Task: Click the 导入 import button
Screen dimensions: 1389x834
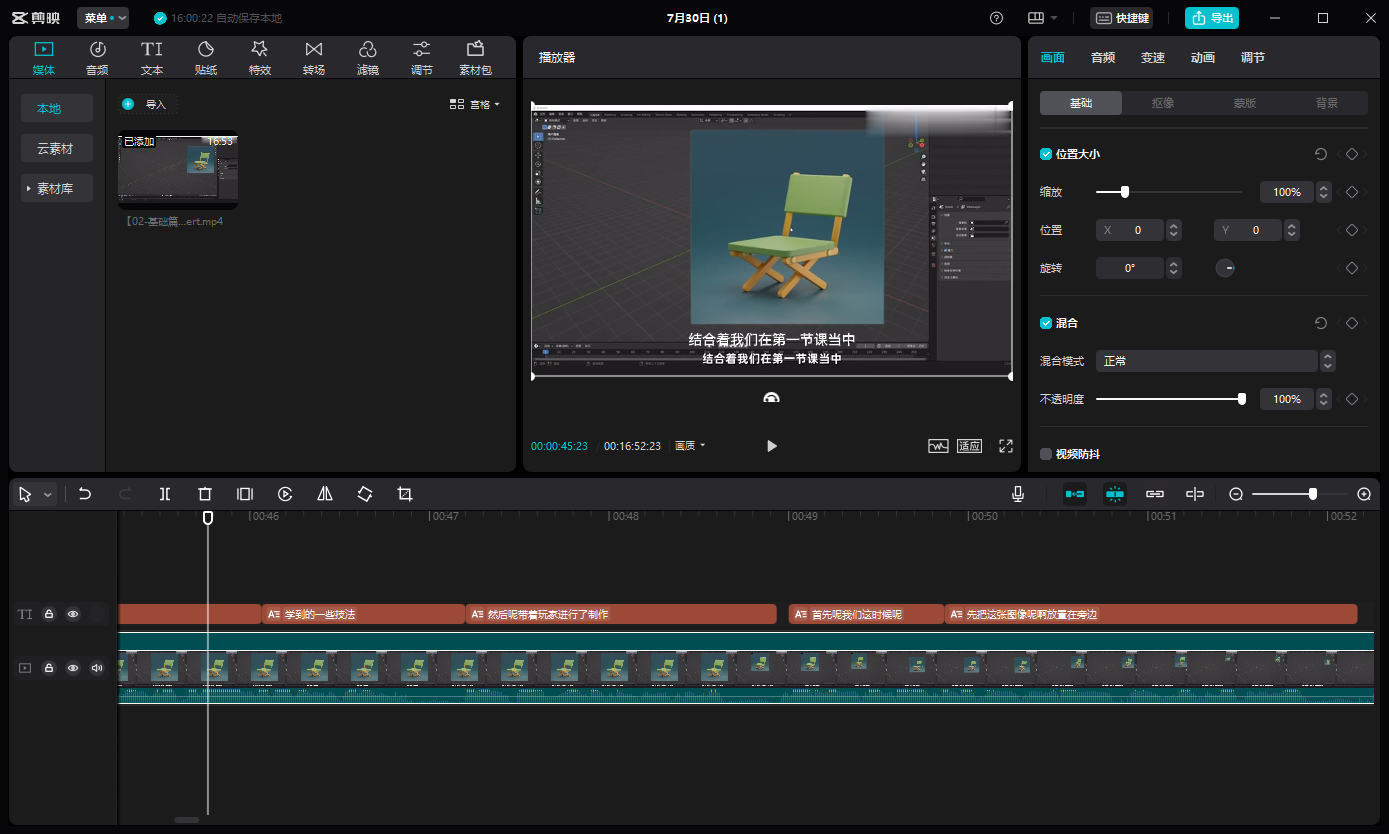Action: [146, 104]
